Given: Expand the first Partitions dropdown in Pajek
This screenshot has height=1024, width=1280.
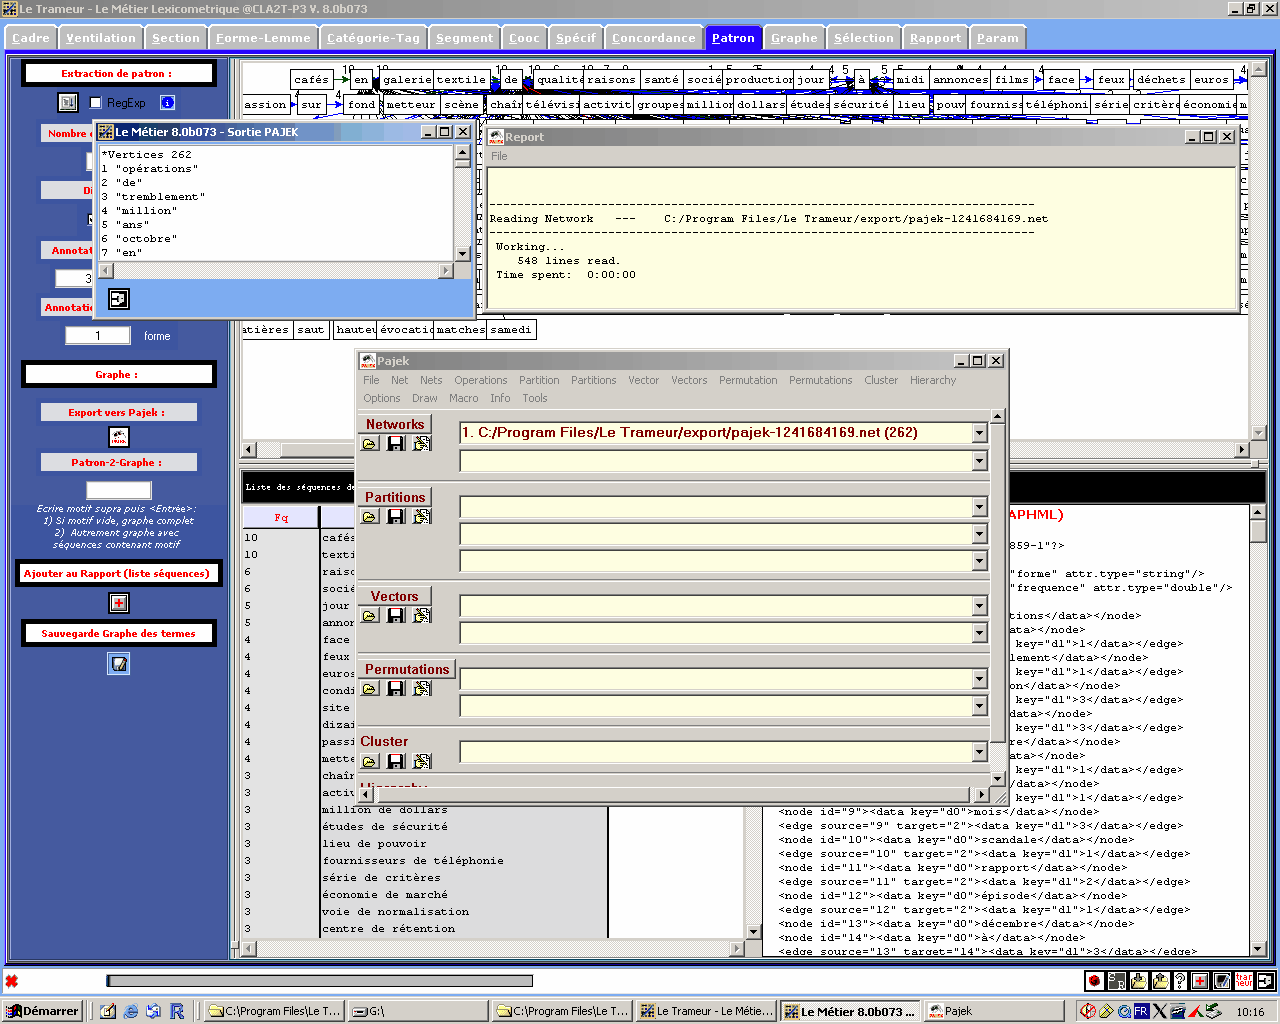Looking at the screenshot, I should click(979, 507).
